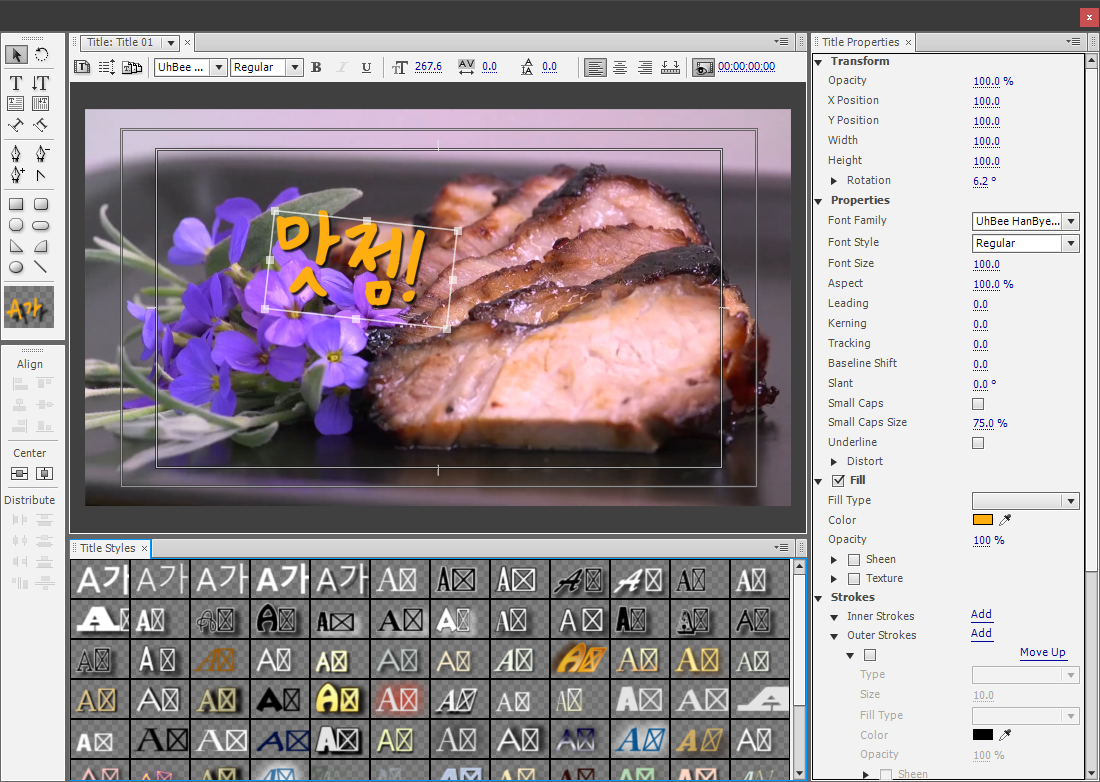The image size is (1100, 782).
Task: Open Tab Stops ruler icon
Action: tap(671, 67)
